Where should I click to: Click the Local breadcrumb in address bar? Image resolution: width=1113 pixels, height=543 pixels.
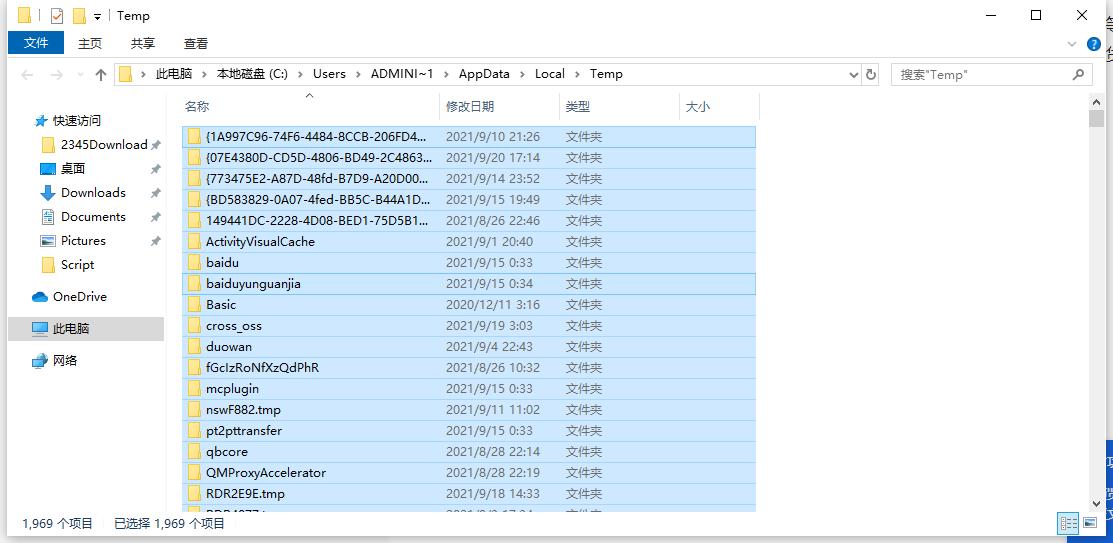[549, 74]
